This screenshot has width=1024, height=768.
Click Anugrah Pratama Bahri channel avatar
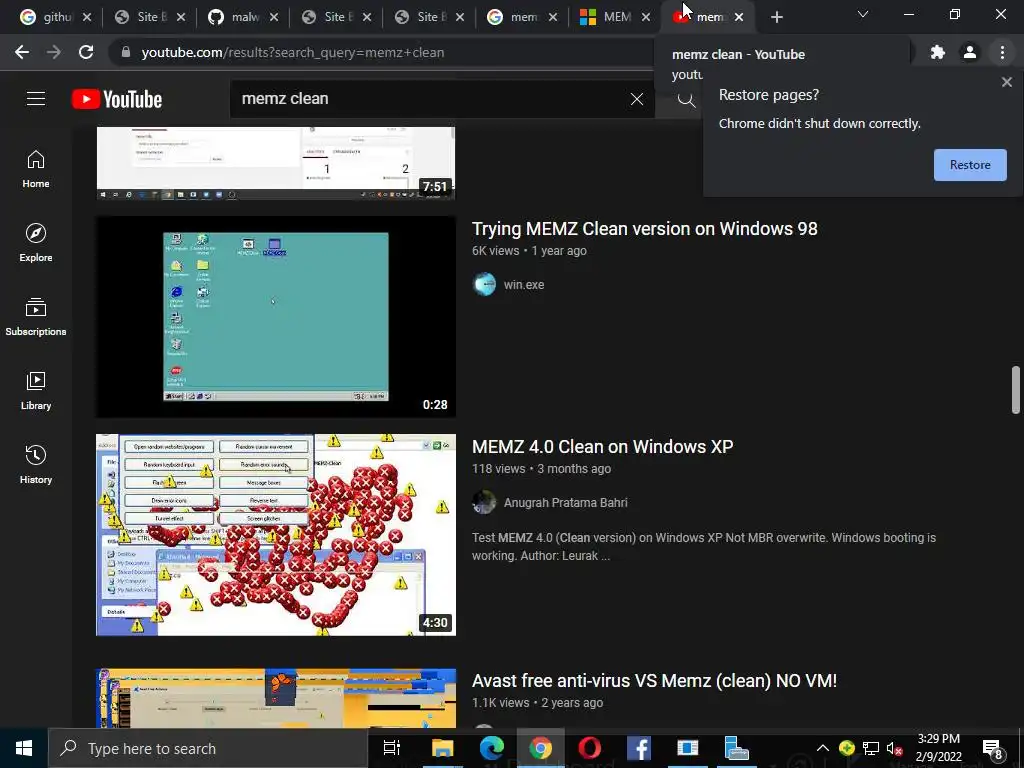pos(484,502)
